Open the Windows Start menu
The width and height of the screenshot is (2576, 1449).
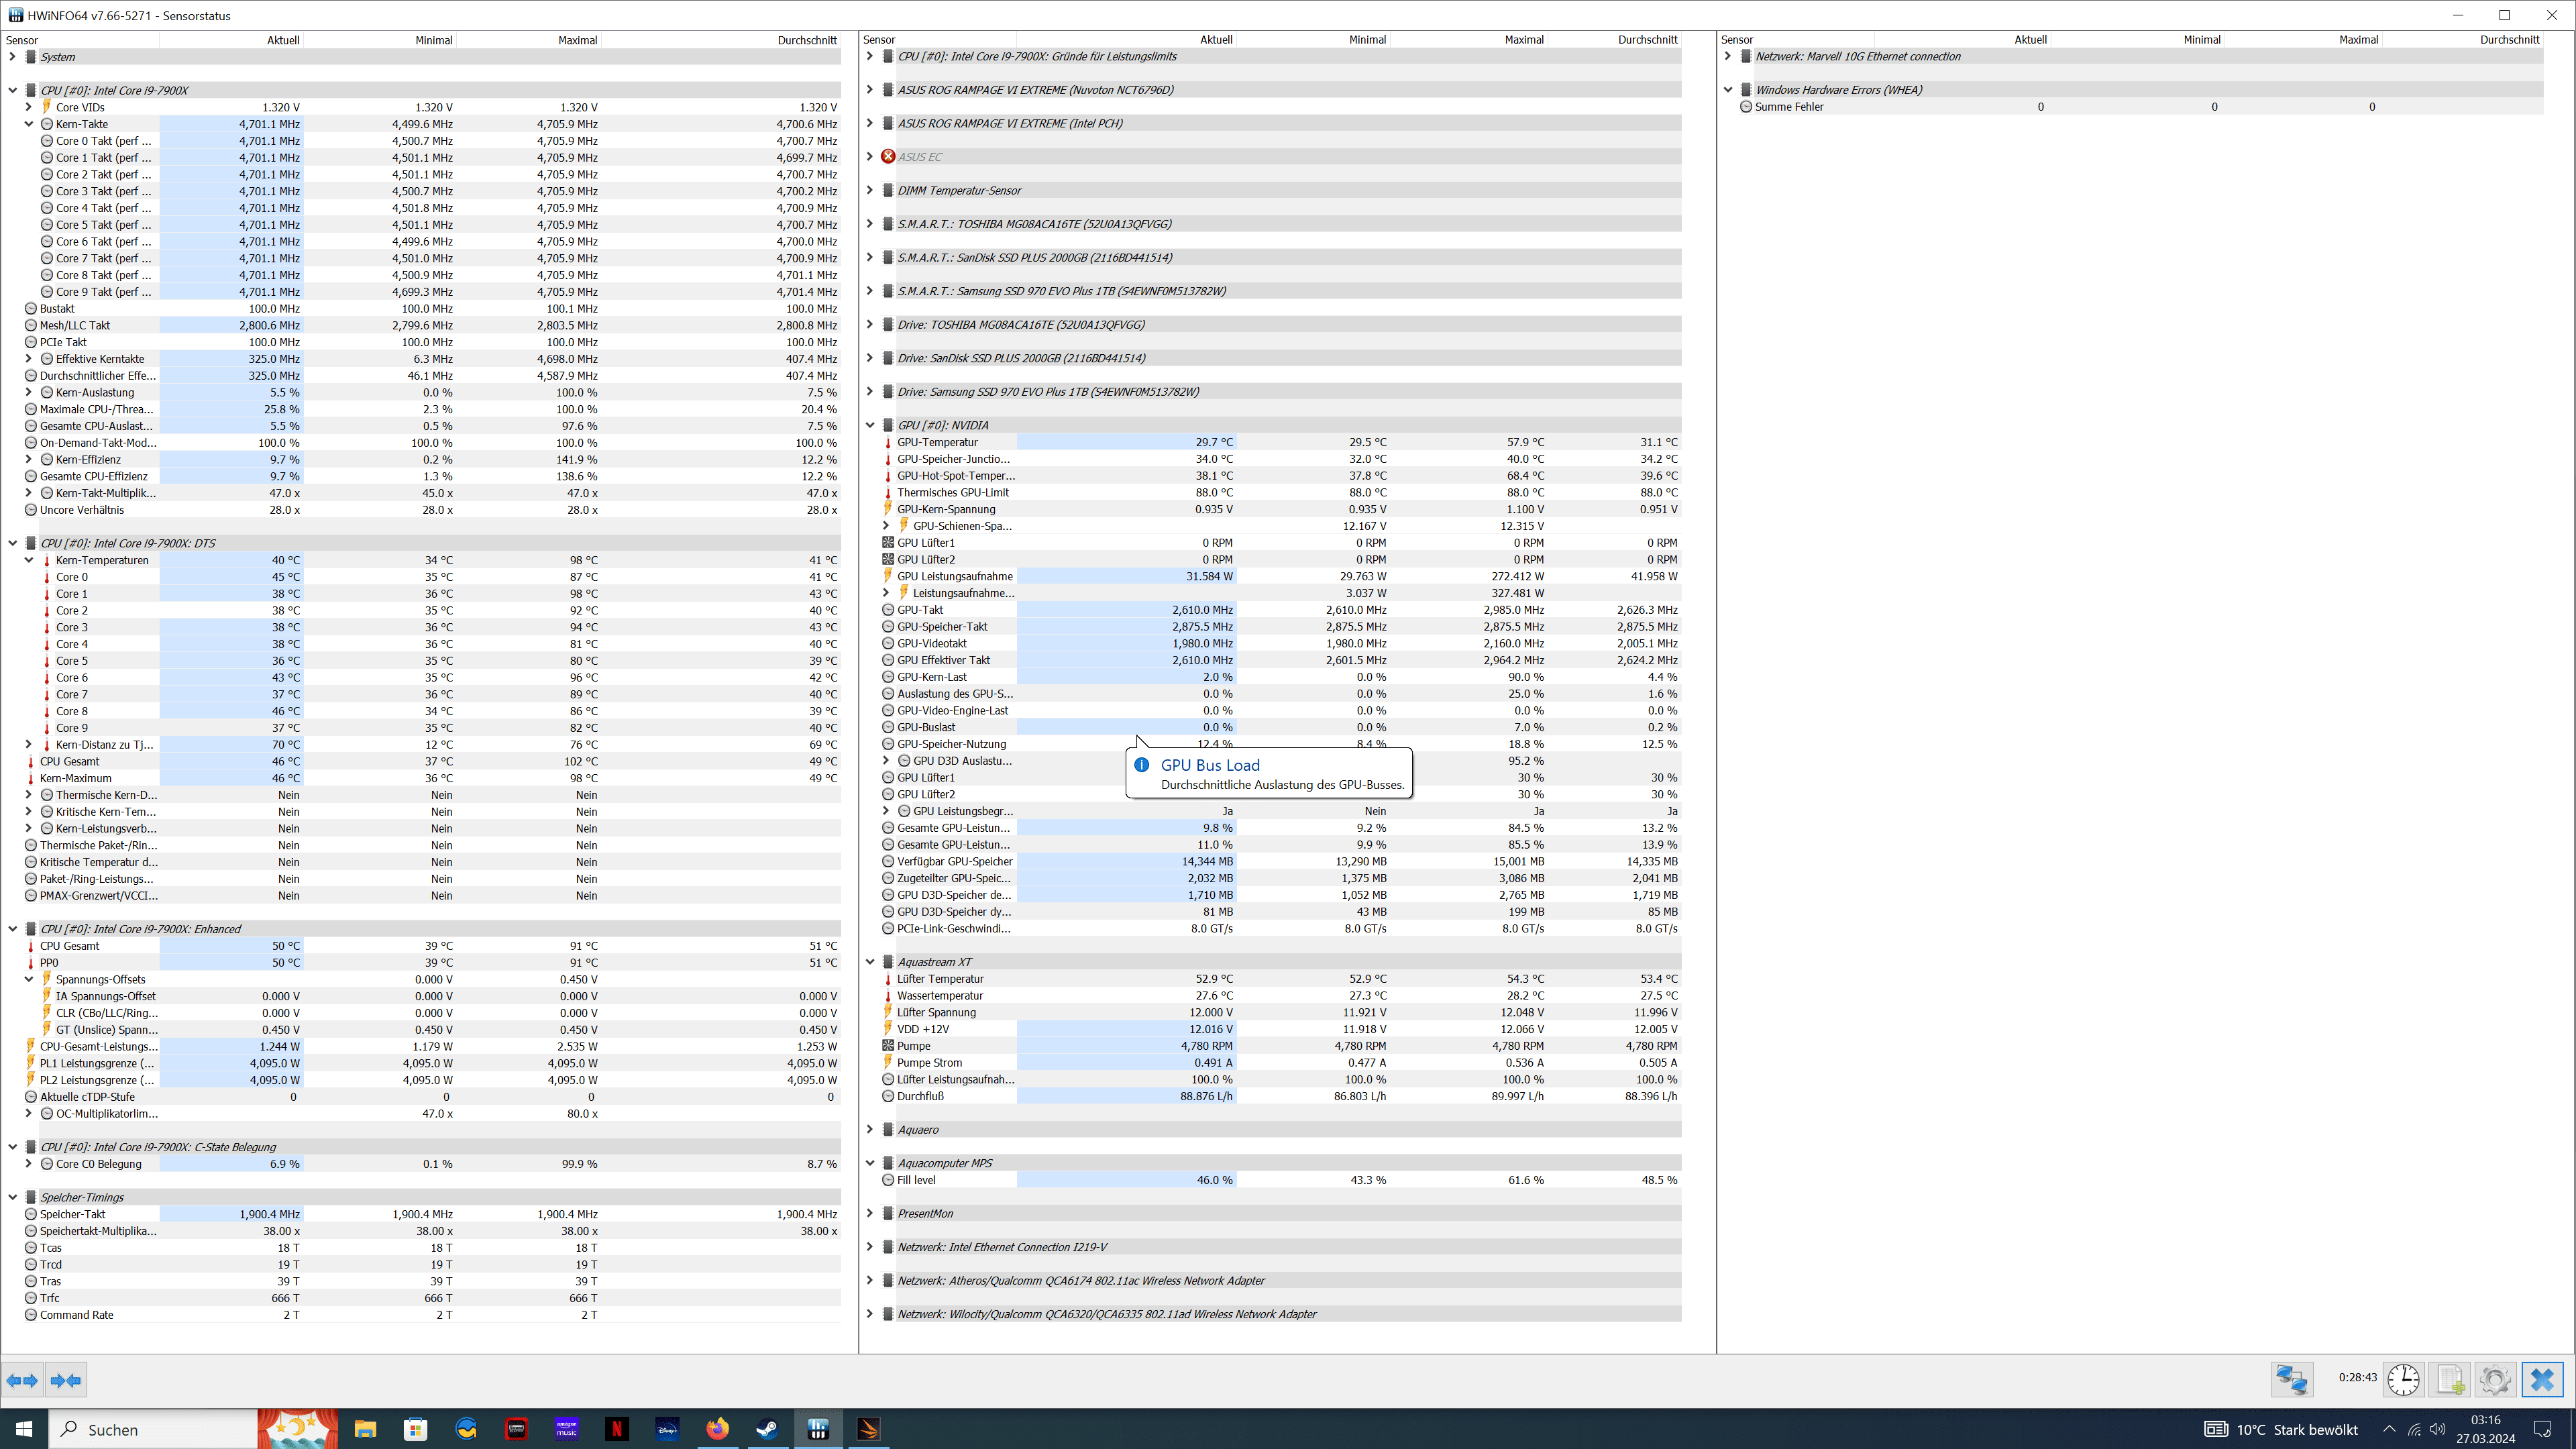point(24,1429)
